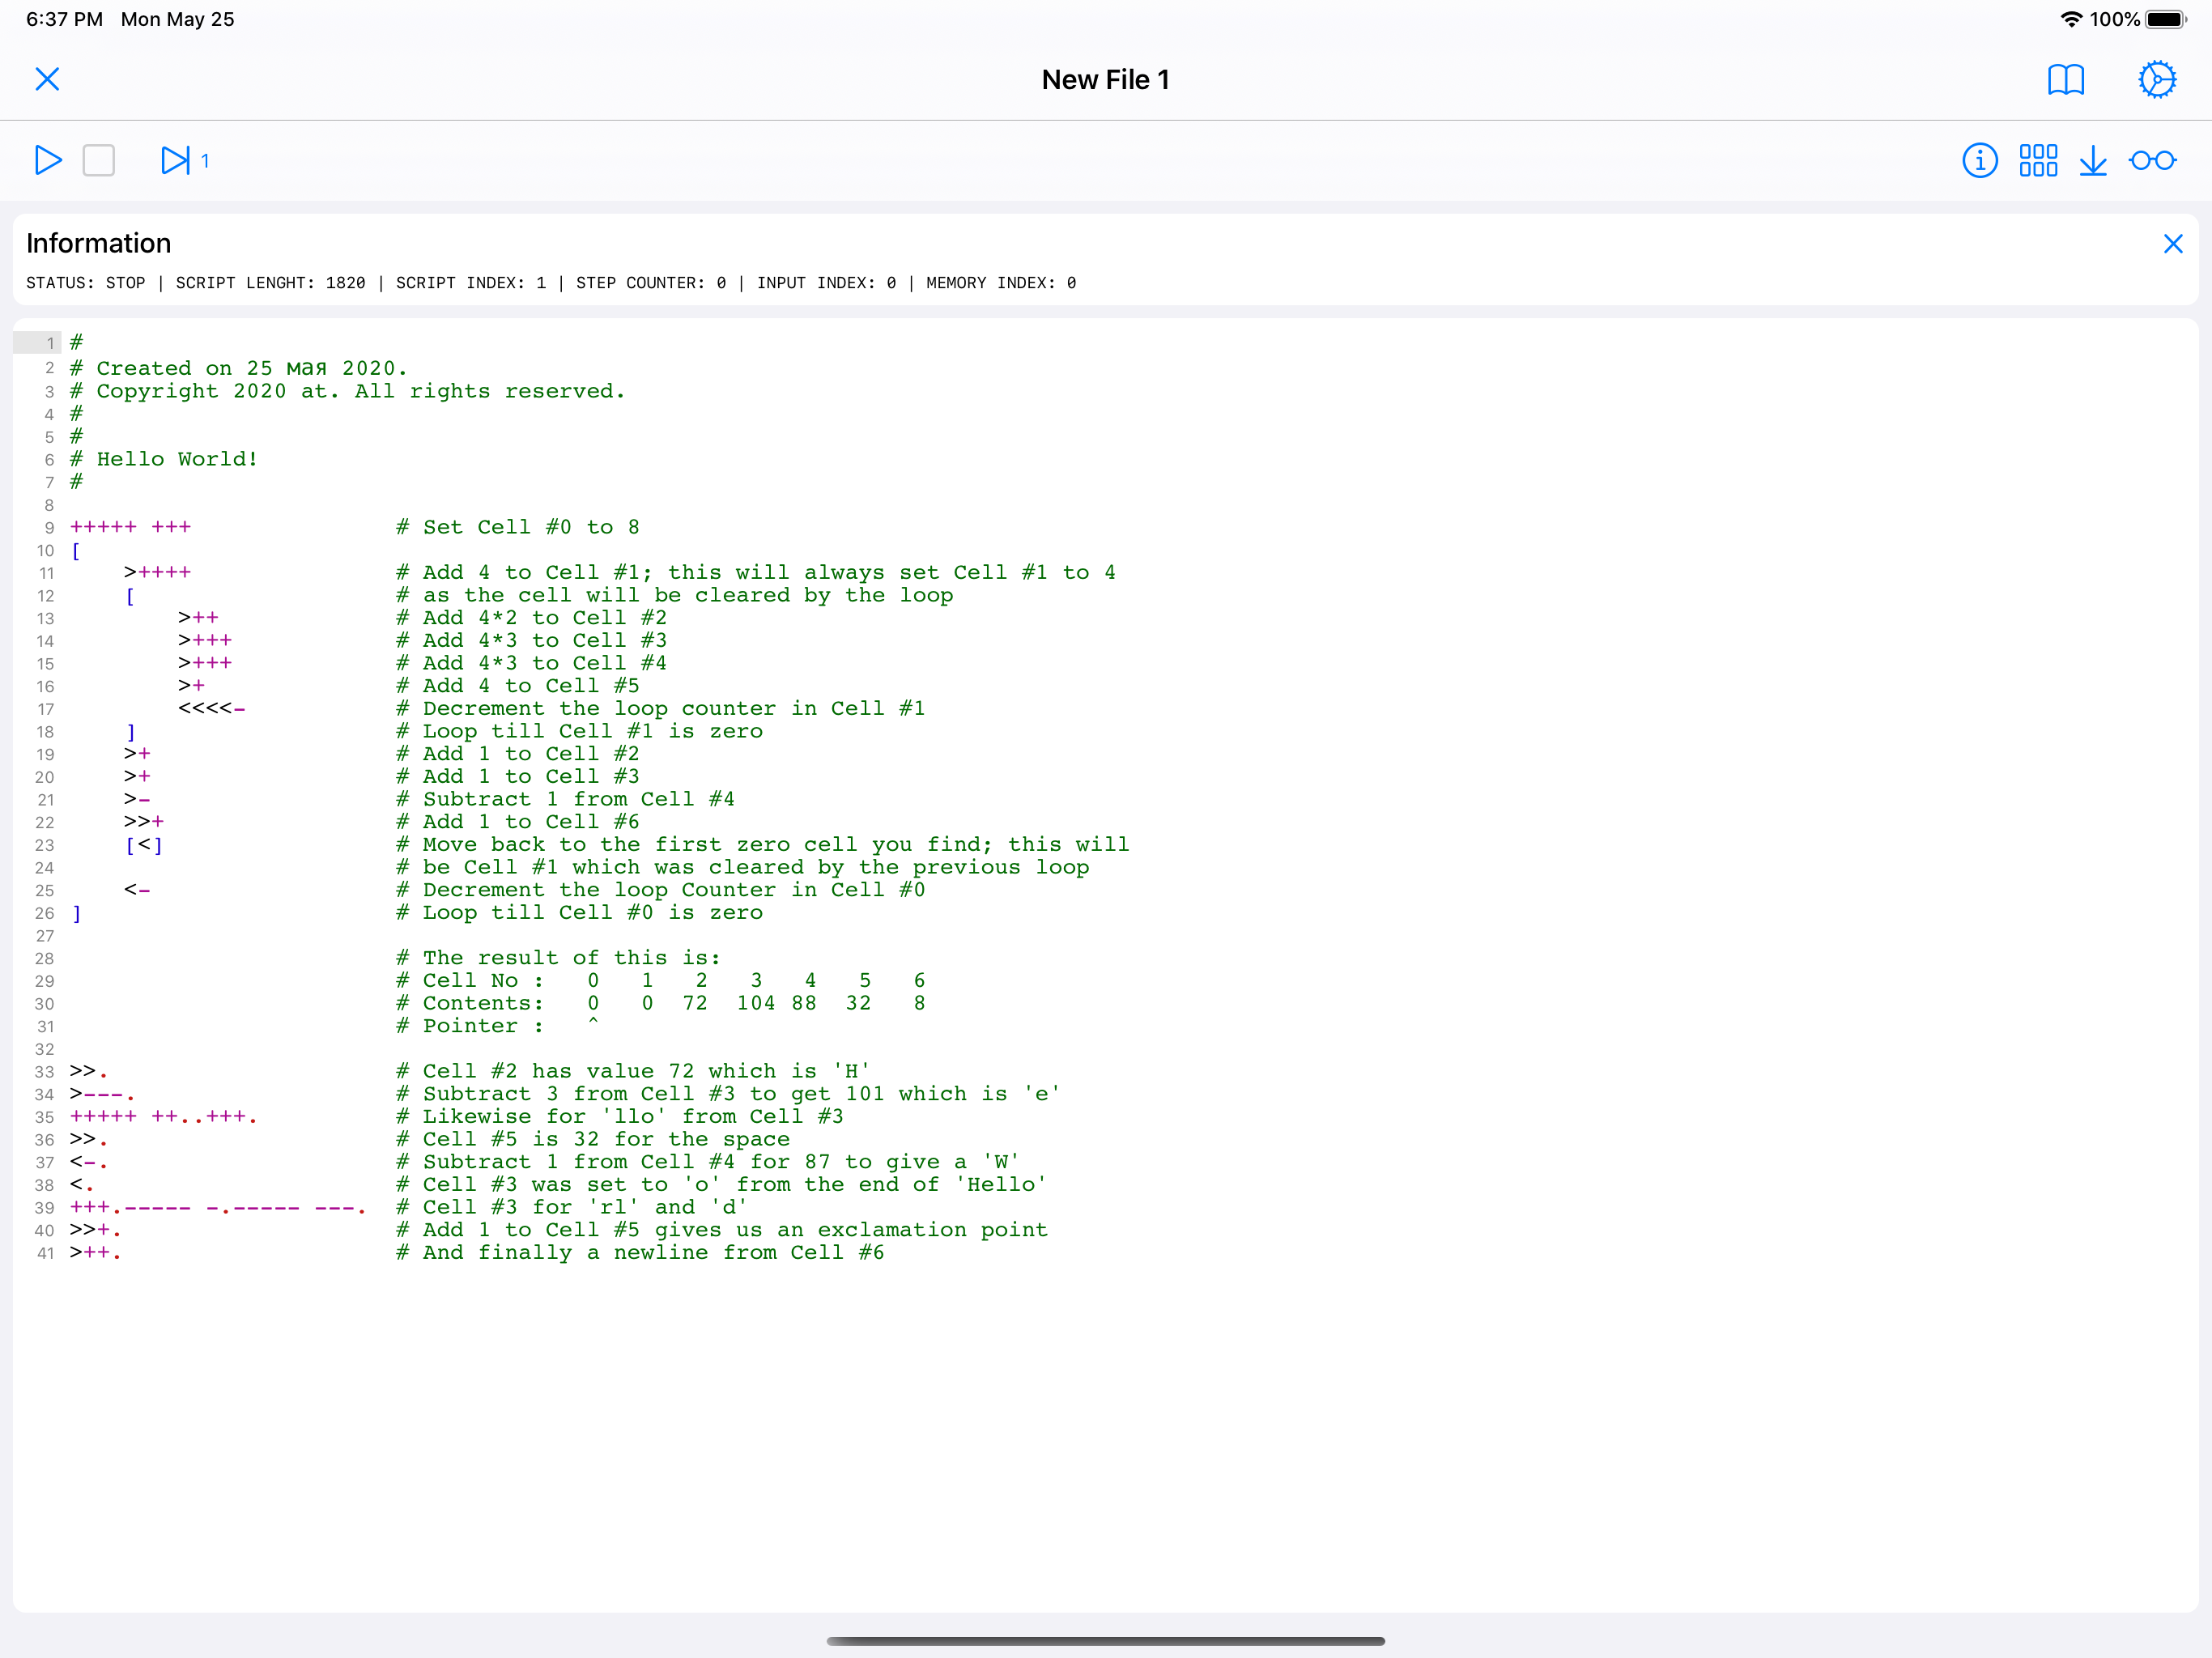The image size is (2212, 1658).
Task: Place cursor on the Hello World comment
Action: coord(176,459)
